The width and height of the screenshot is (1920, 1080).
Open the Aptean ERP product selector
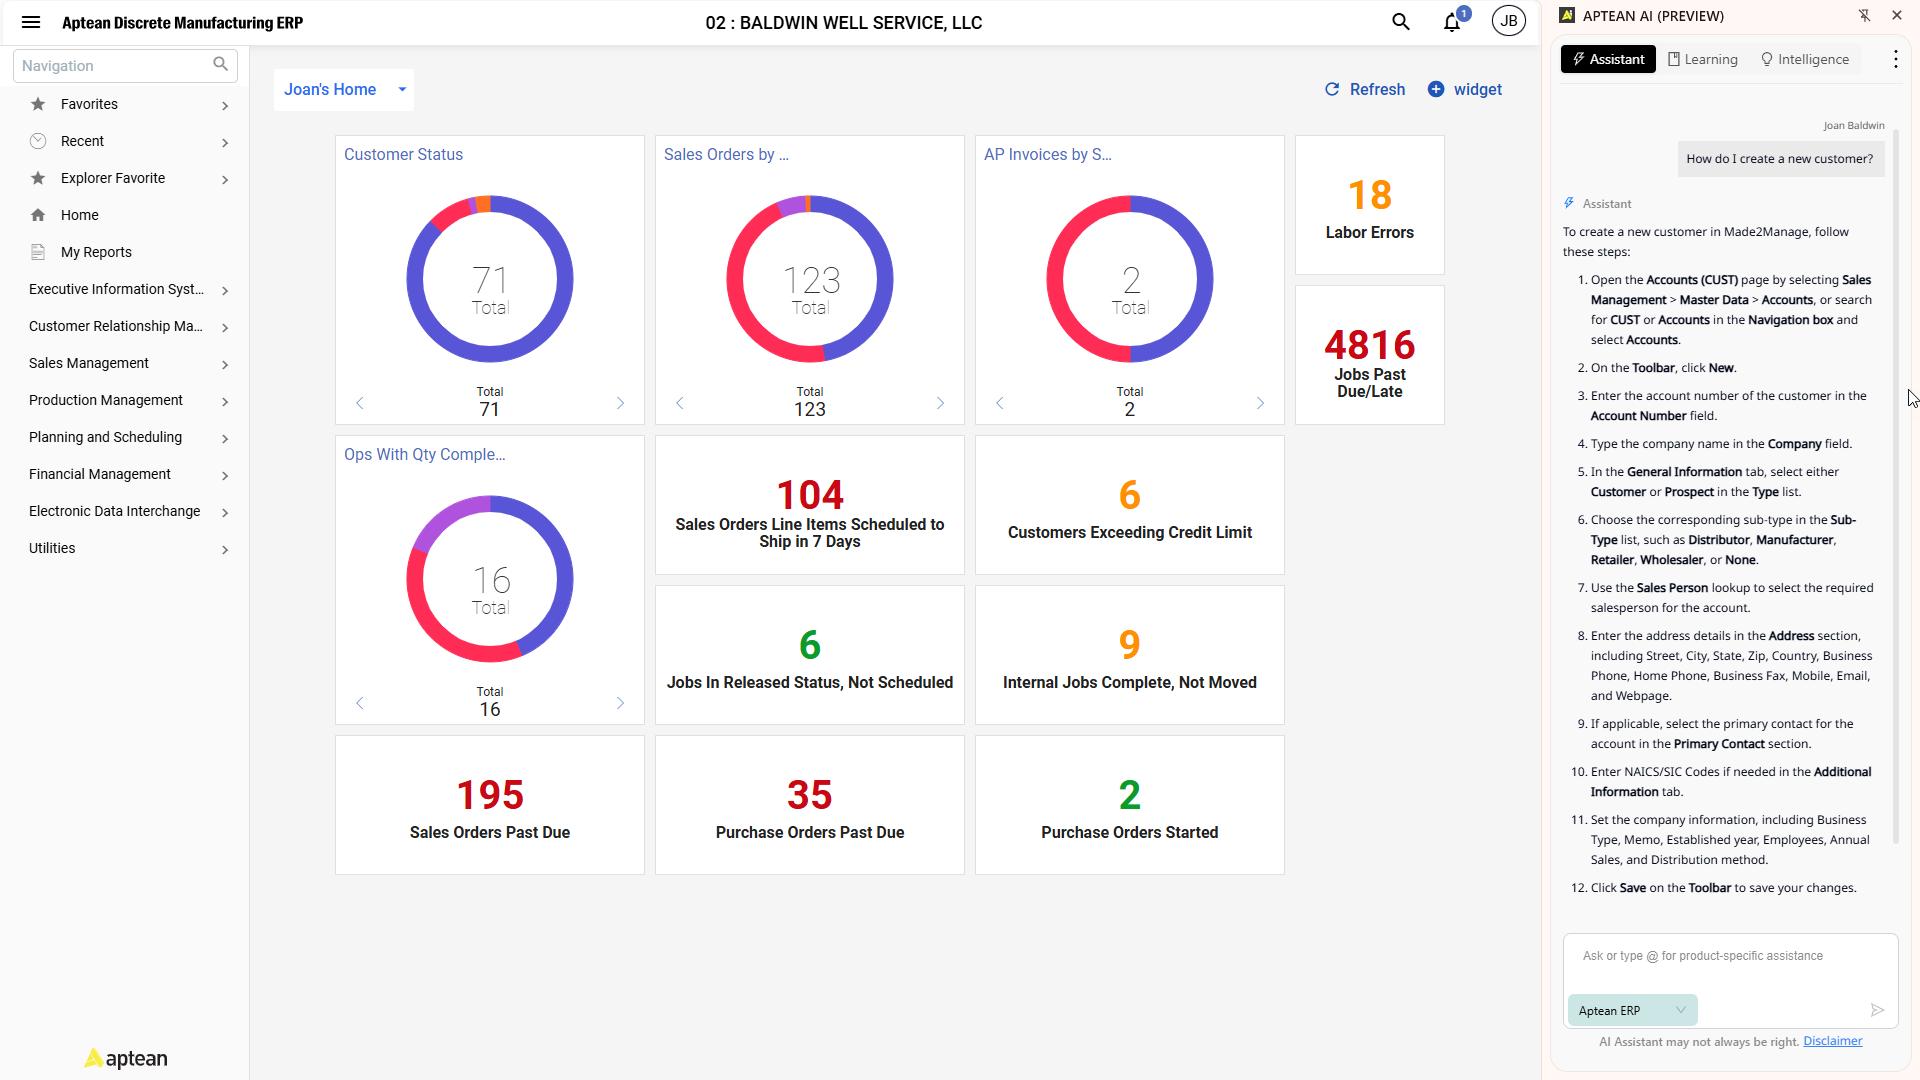coord(1631,1010)
